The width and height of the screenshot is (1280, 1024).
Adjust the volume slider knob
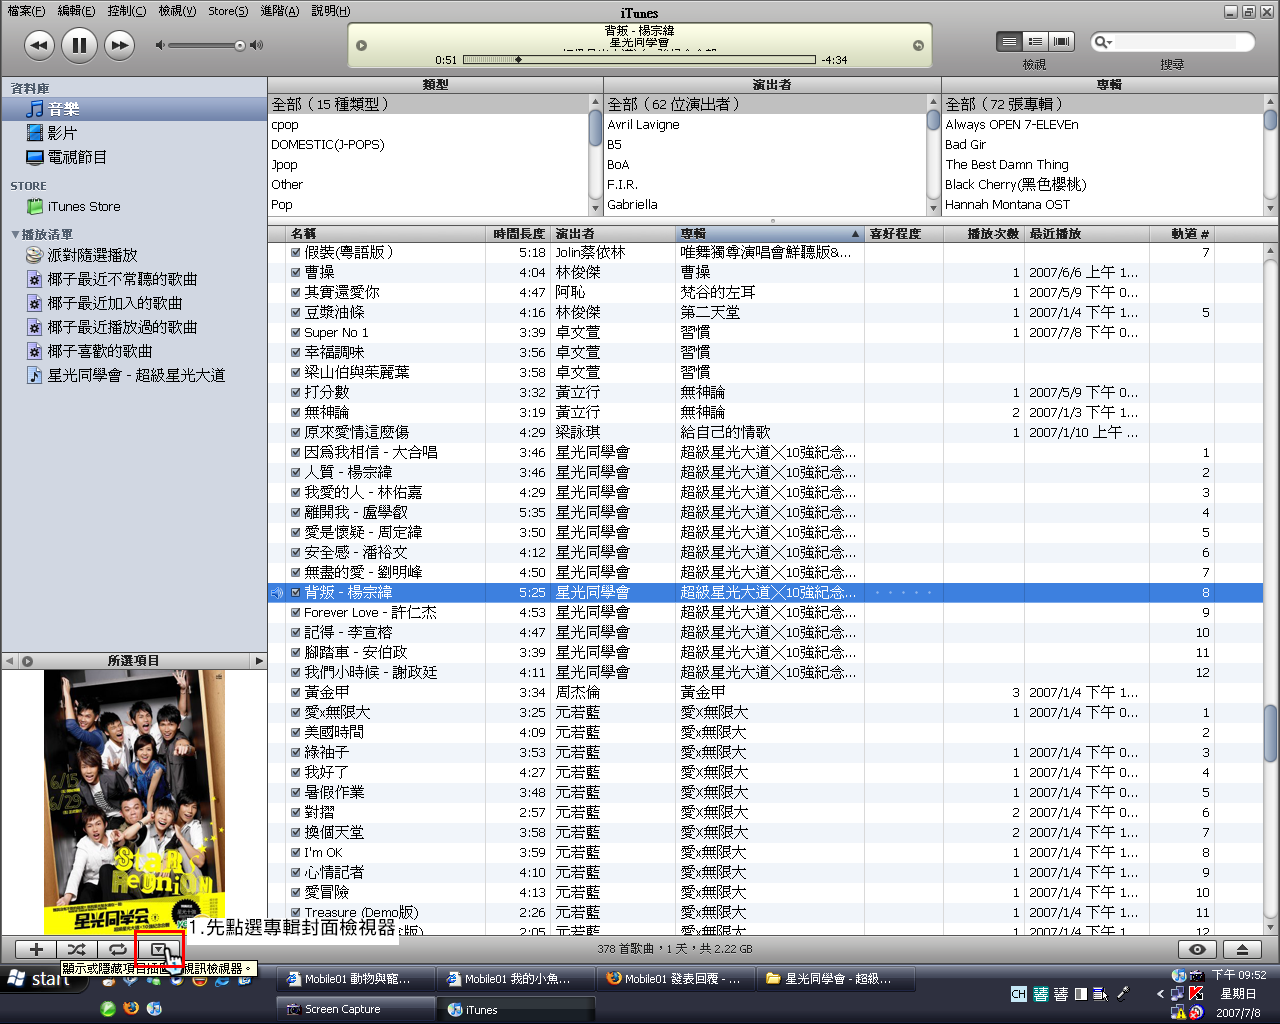point(240,45)
